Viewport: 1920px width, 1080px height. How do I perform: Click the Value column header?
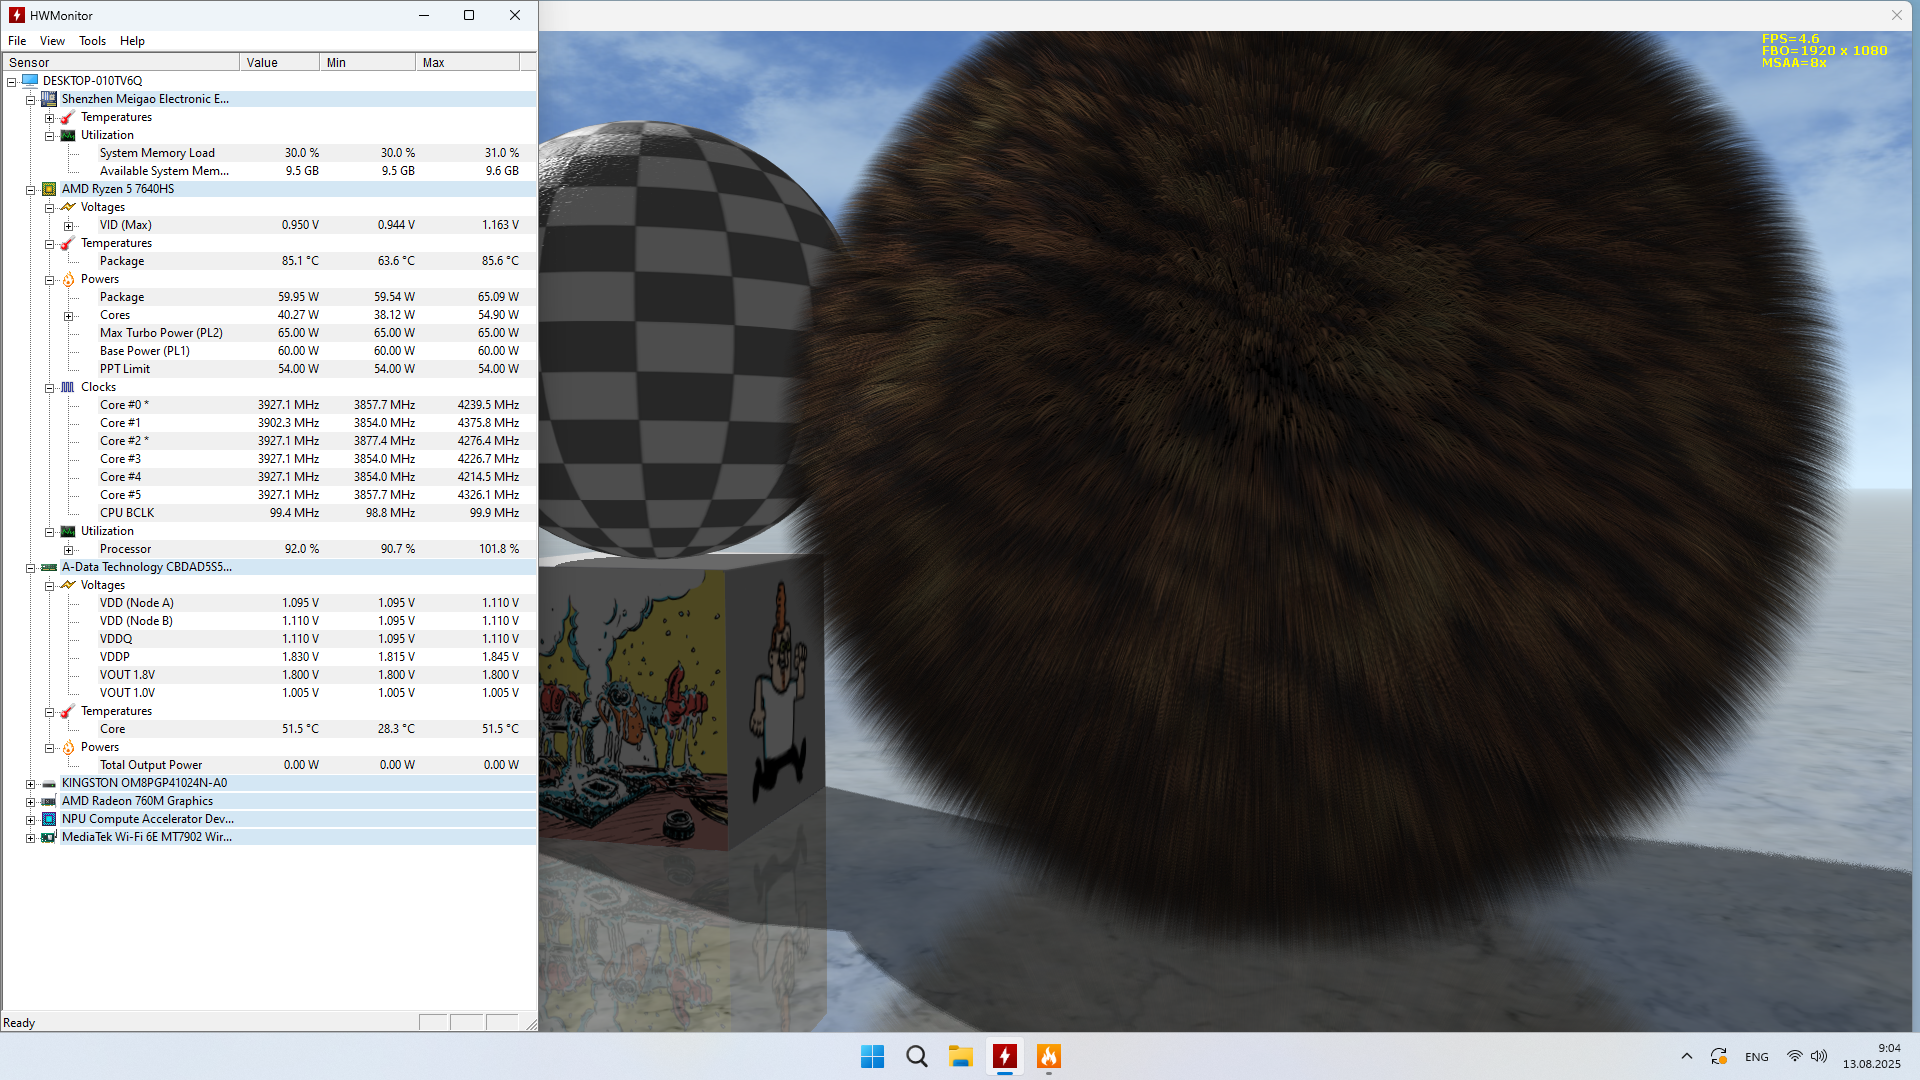[279, 62]
